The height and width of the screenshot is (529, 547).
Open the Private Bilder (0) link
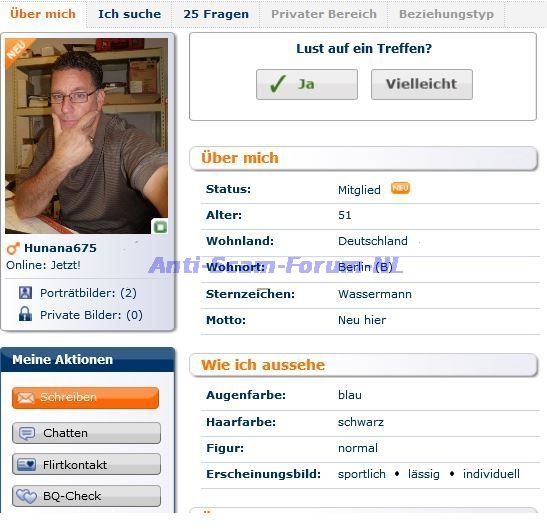tap(91, 315)
